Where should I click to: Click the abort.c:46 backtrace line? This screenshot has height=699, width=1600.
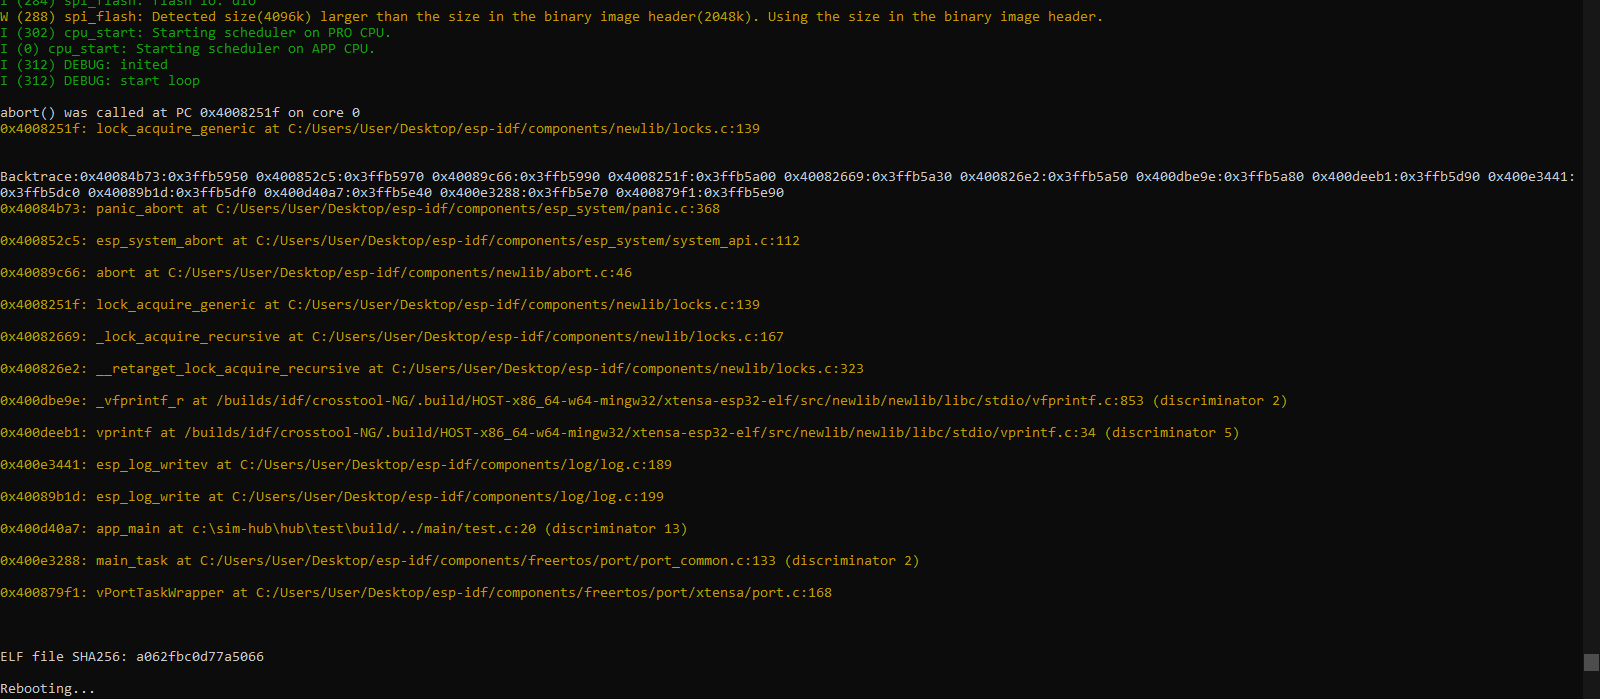(316, 273)
